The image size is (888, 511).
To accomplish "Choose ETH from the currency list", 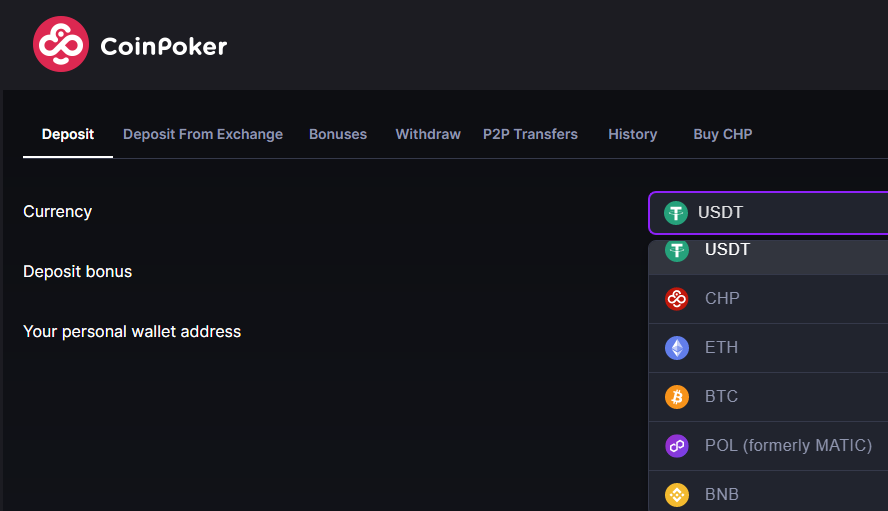I will click(x=769, y=348).
